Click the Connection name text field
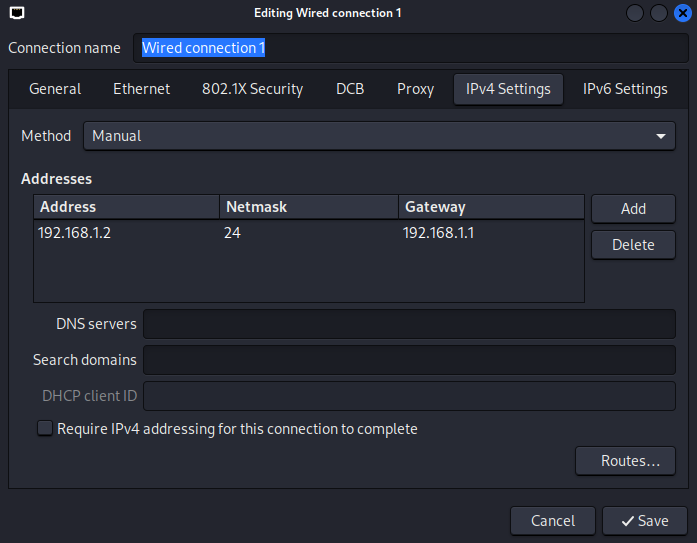The width and height of the screenshot is (697, 543). click(x=410, y=48)
